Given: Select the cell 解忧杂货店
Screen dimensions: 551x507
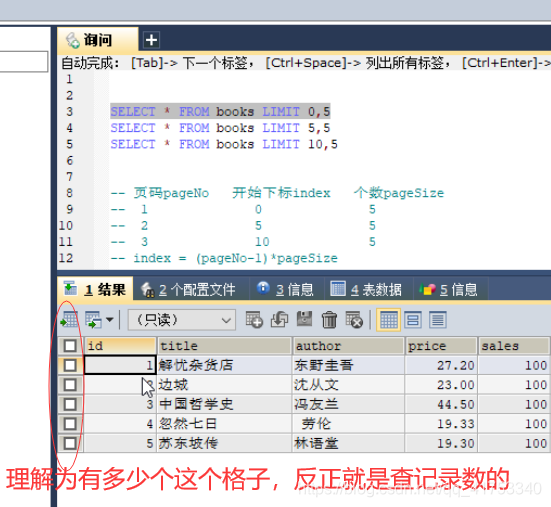Looking at the screenshot, I should [225, 365].
